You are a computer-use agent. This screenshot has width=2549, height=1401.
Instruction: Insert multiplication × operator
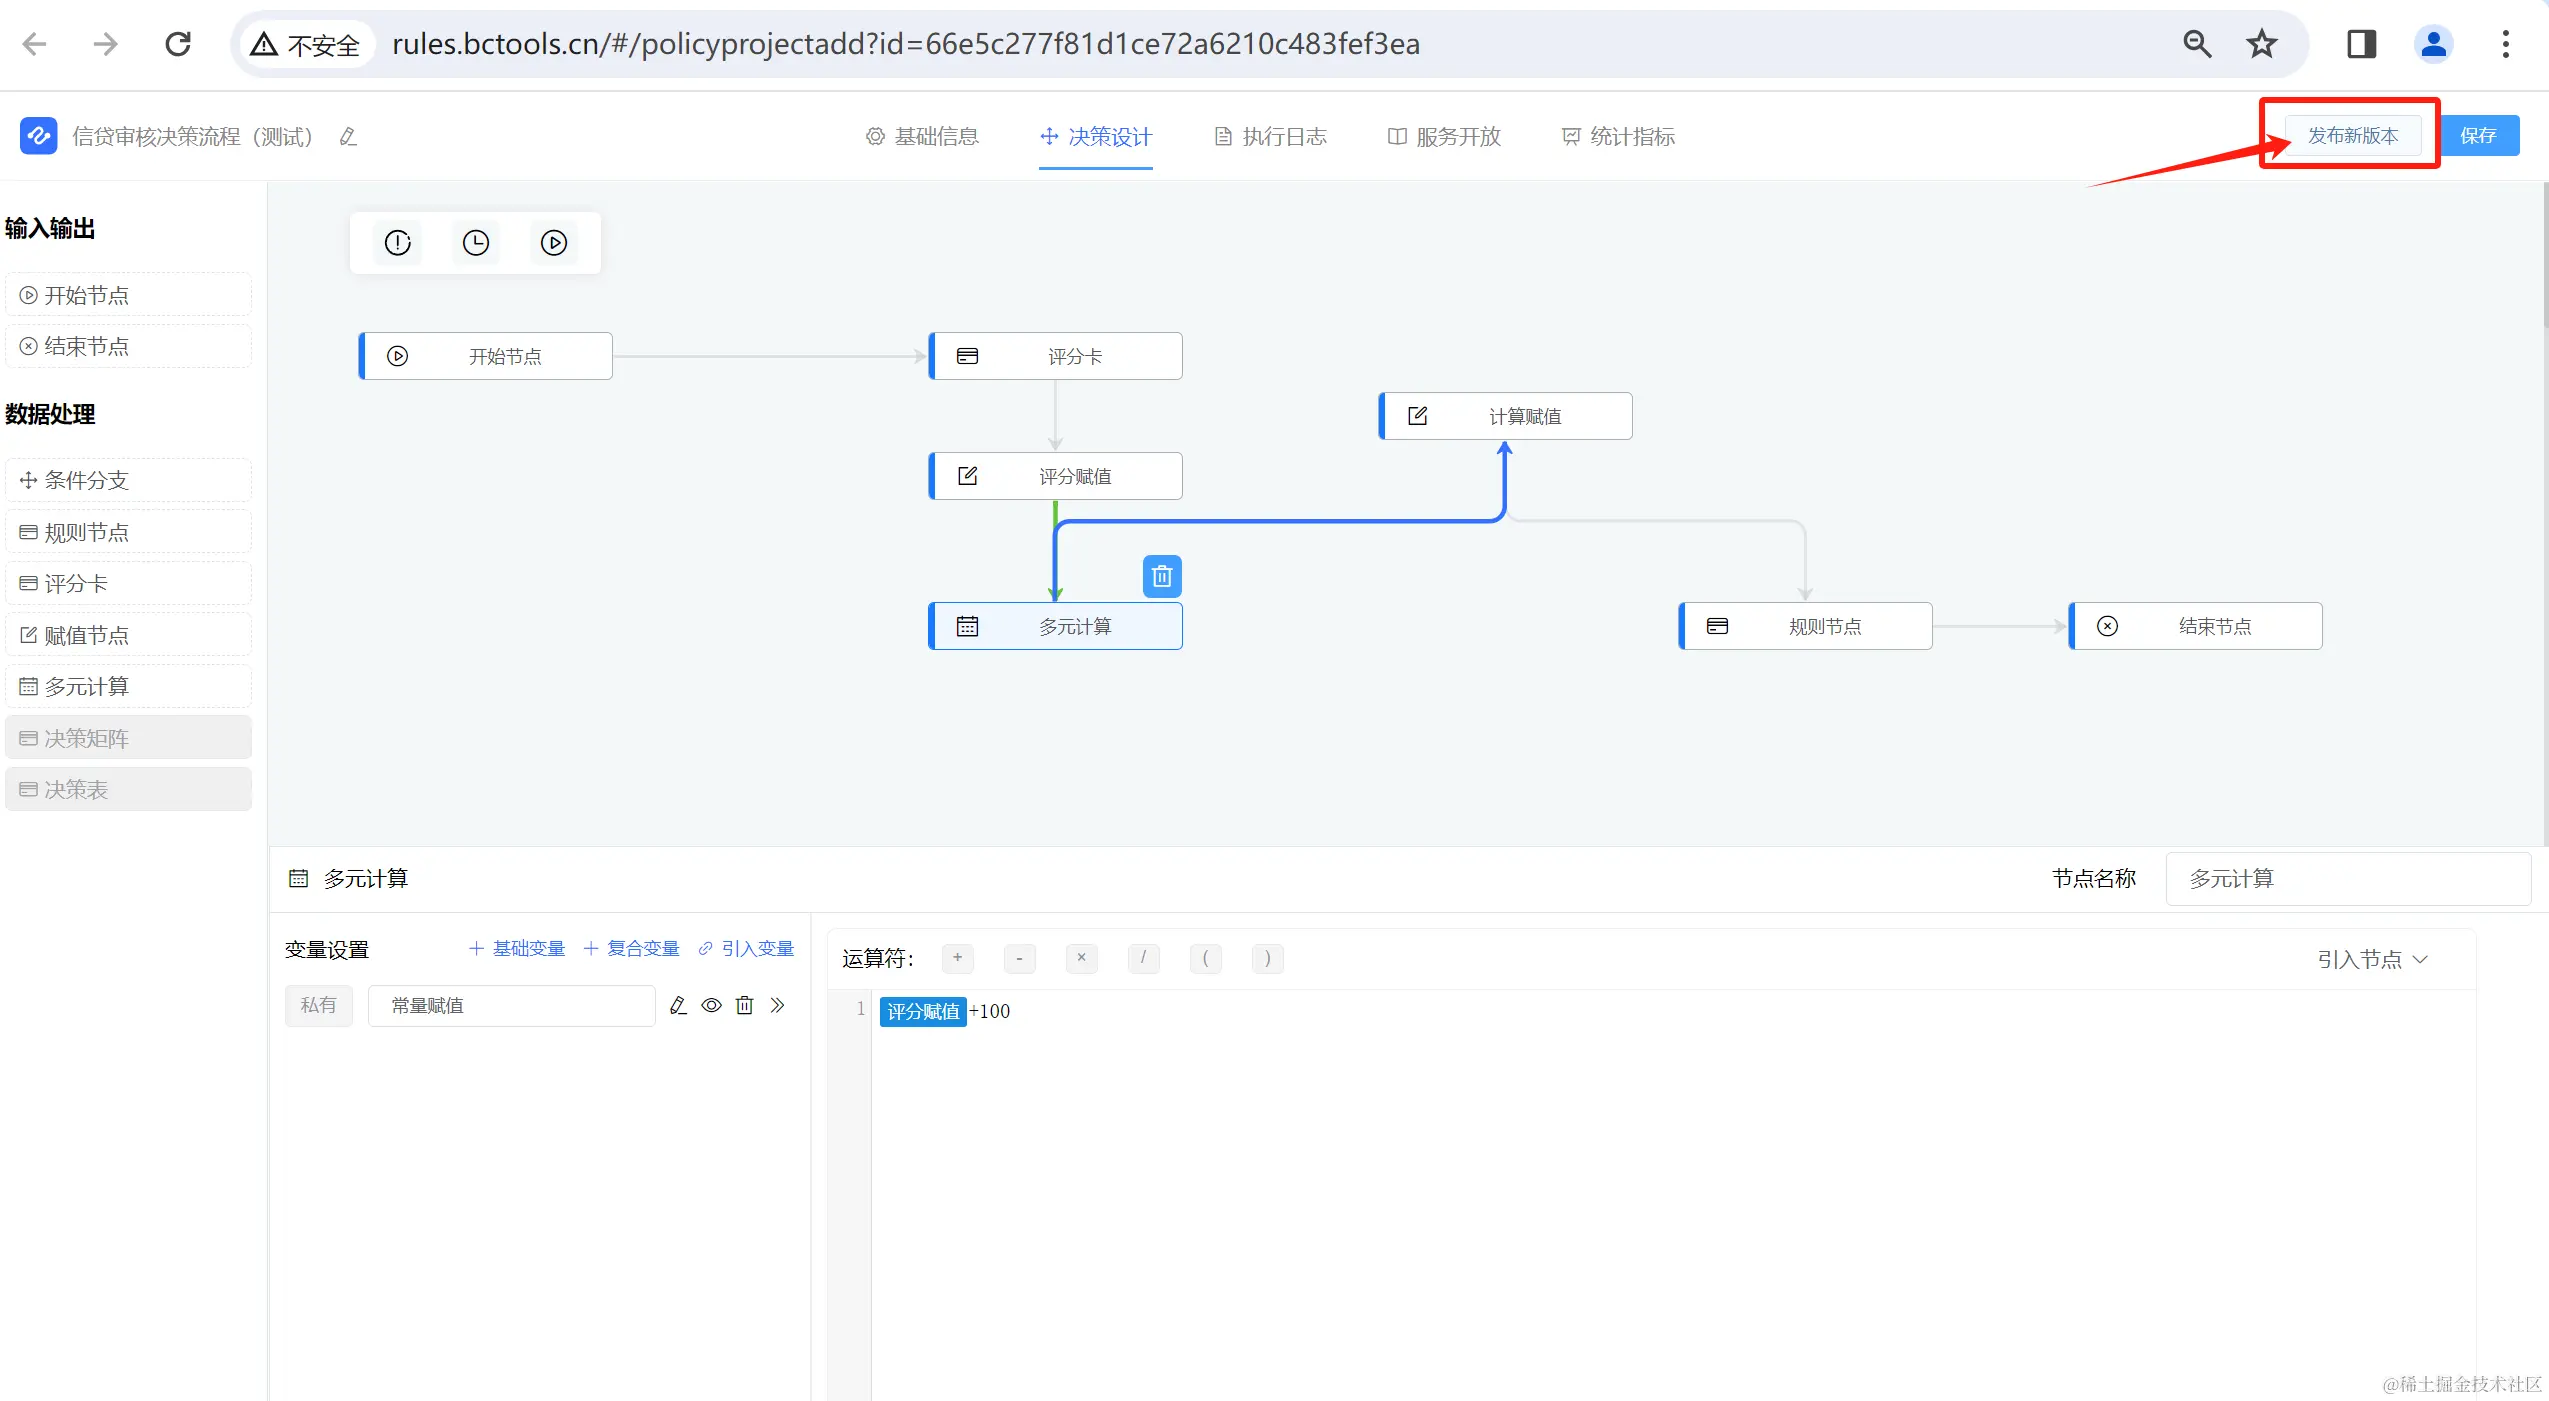(1081, 958)
